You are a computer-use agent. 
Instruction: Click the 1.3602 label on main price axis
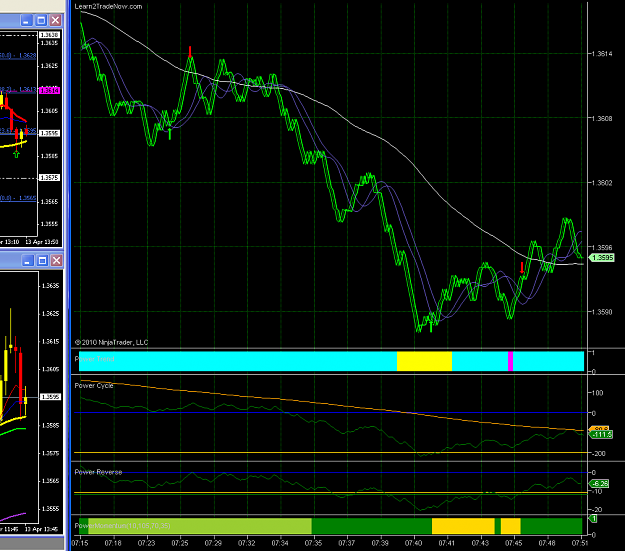click(602, 183)
